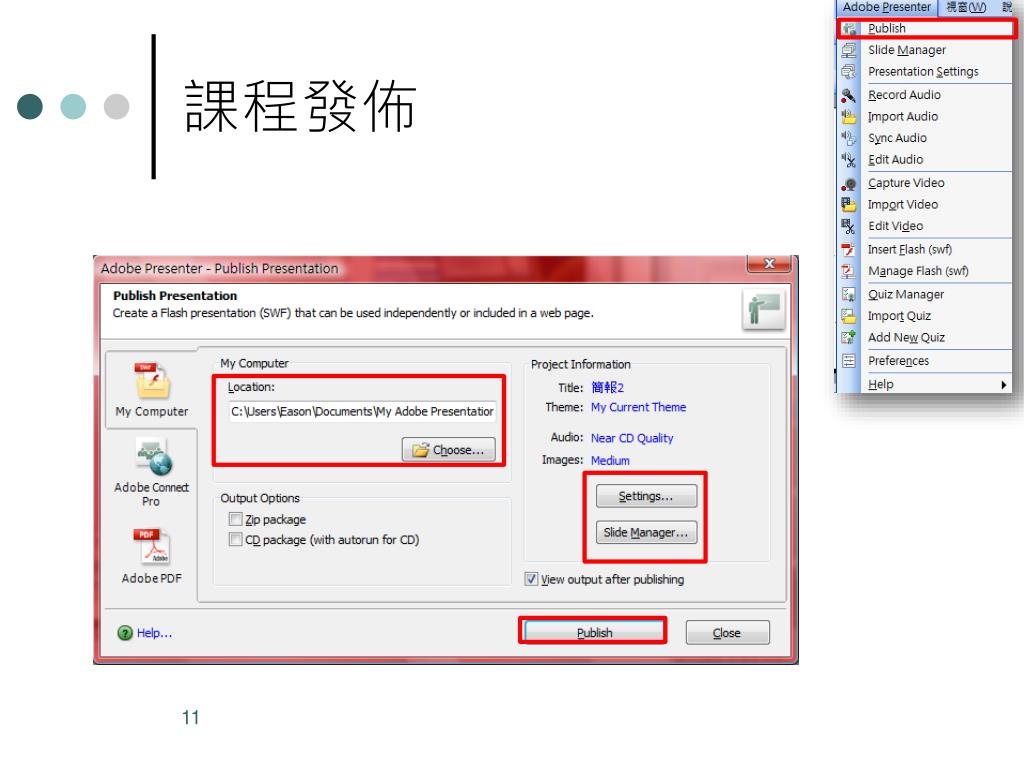Open the Settings... button in Project Information

[646, 496]
